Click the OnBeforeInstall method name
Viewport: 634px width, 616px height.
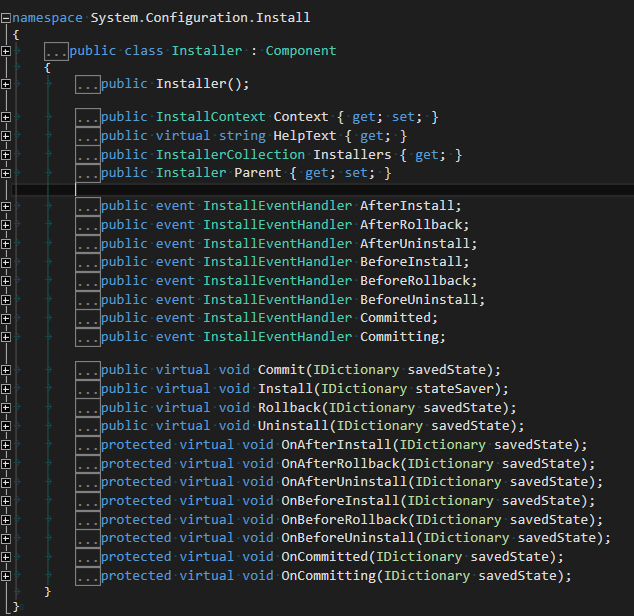pos(340,501)
